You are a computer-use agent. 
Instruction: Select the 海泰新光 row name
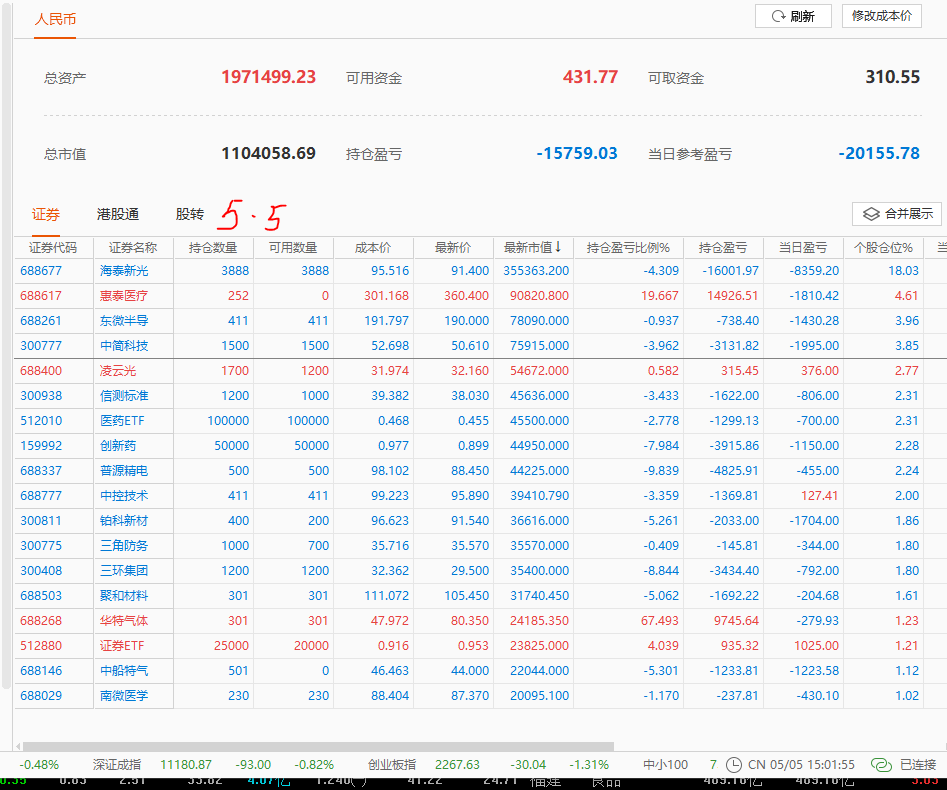[x=124, y=271]
